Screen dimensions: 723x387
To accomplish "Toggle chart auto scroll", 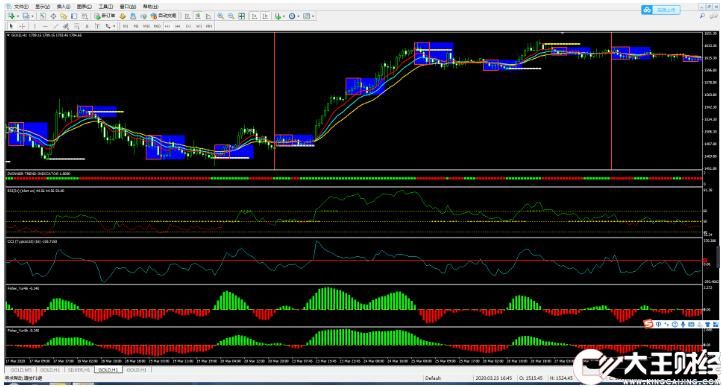I will click(x=254, y=16).
